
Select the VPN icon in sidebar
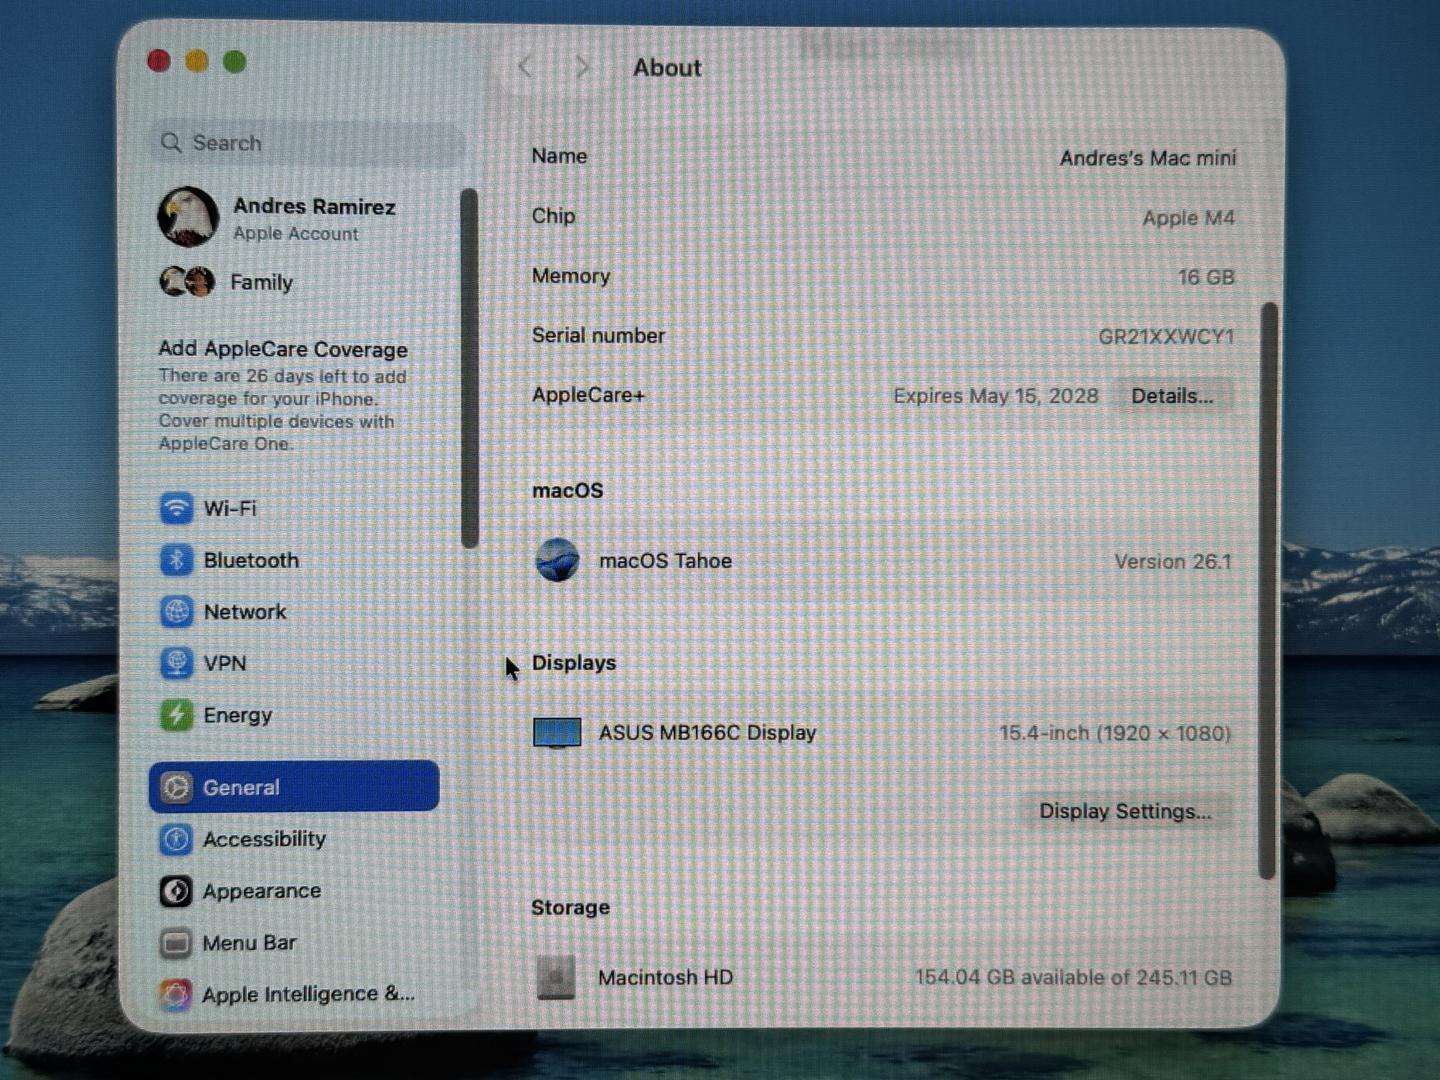tap(176, 663)
